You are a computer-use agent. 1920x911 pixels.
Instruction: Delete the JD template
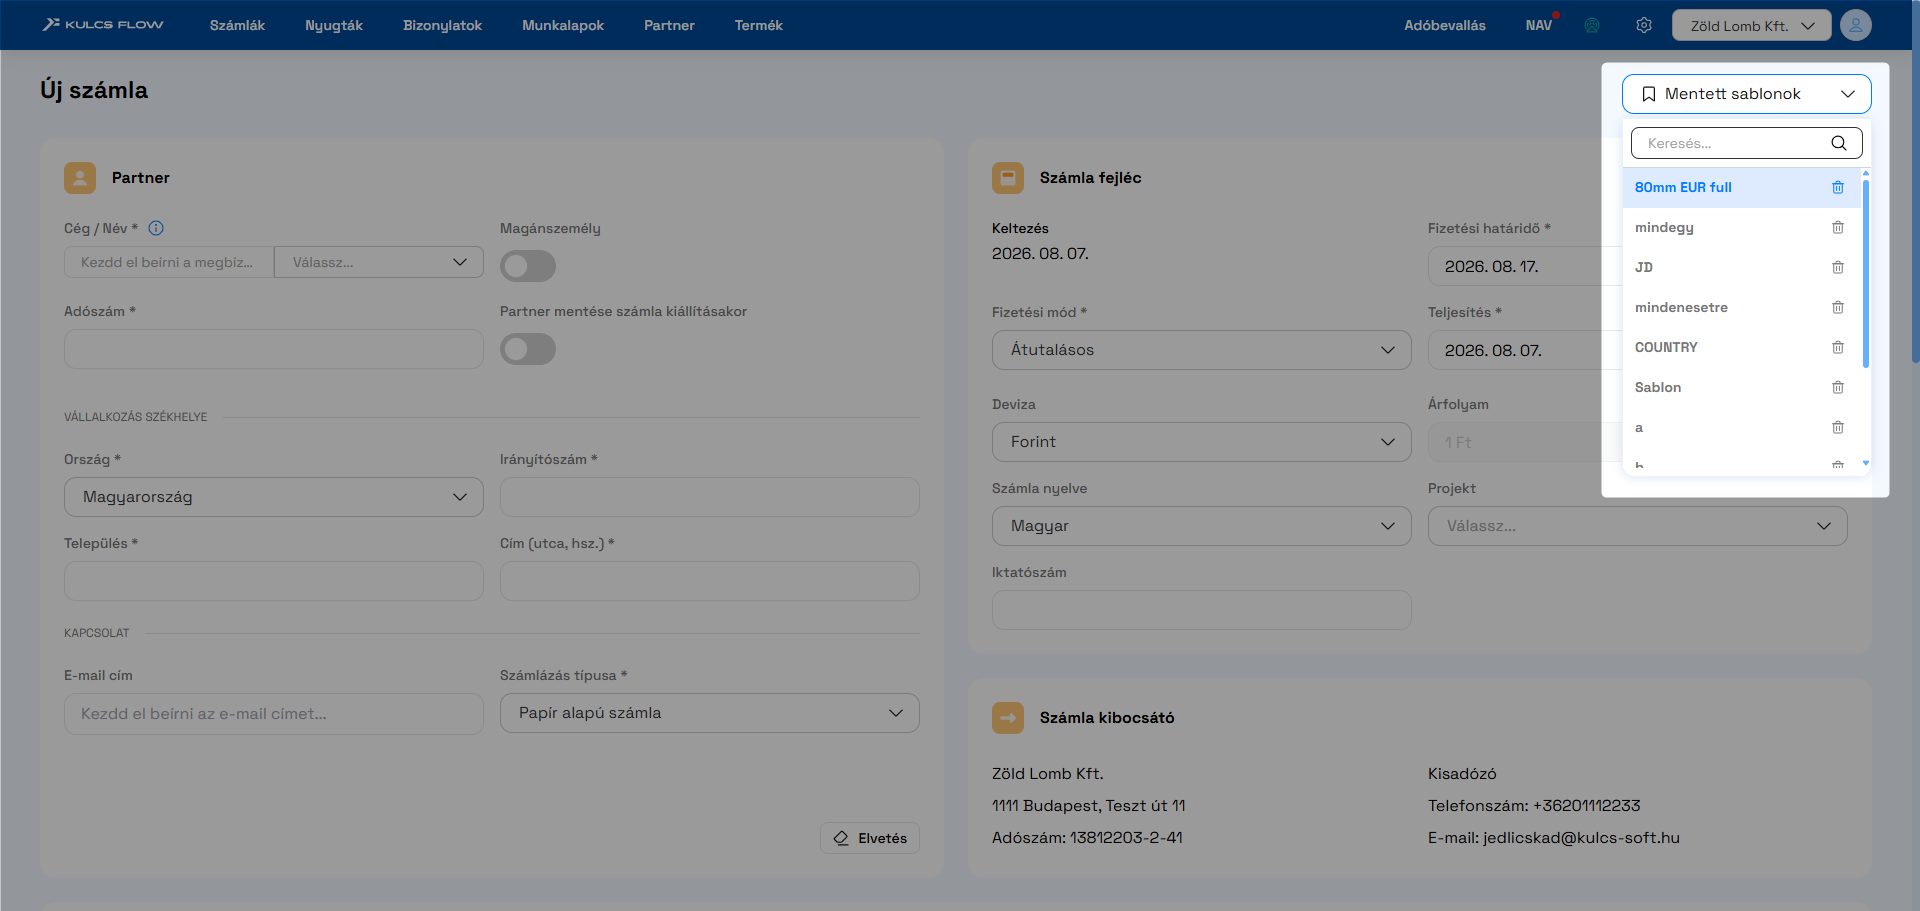coord(1838,267)
